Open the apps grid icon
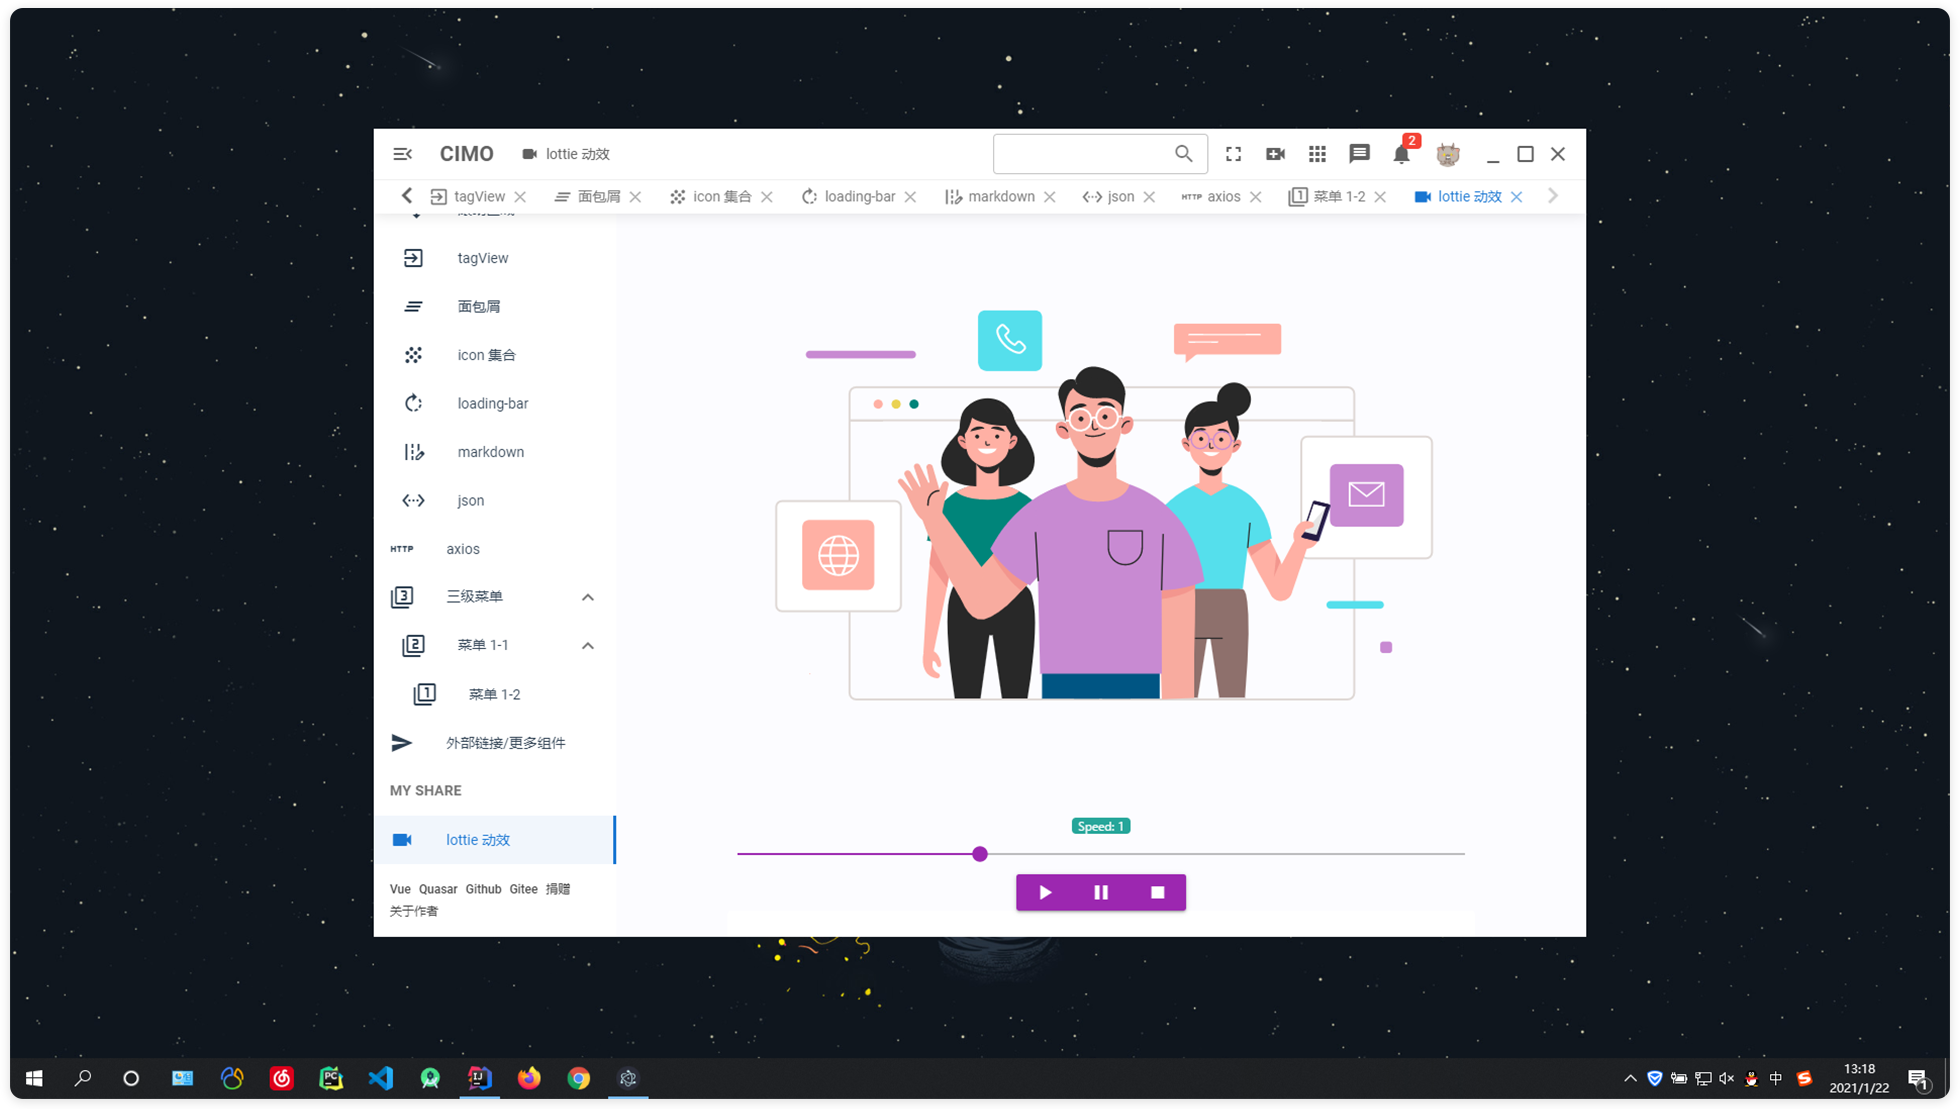The width and height of the screenshot is (1960, 1109). point(1317,154)
